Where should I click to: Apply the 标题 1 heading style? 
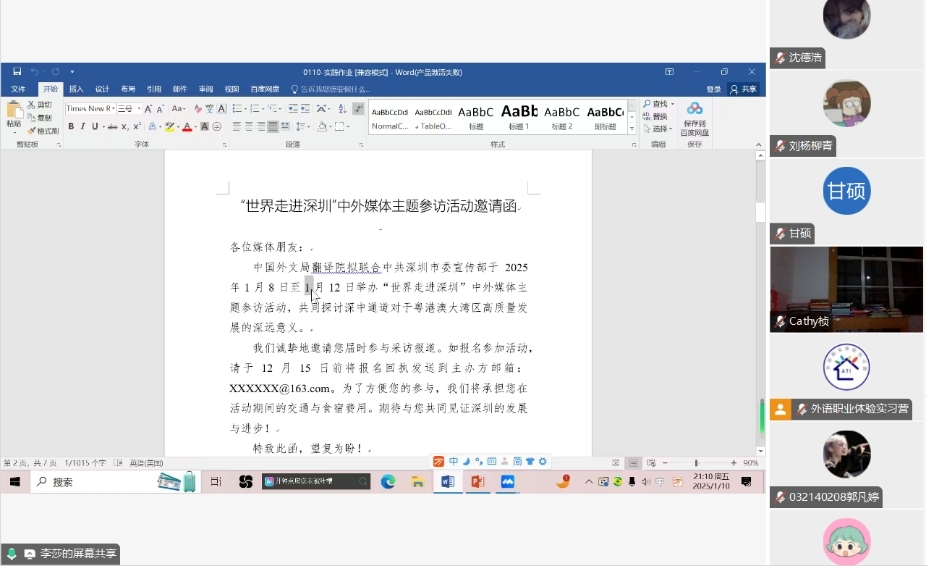[x=519, y=116]
